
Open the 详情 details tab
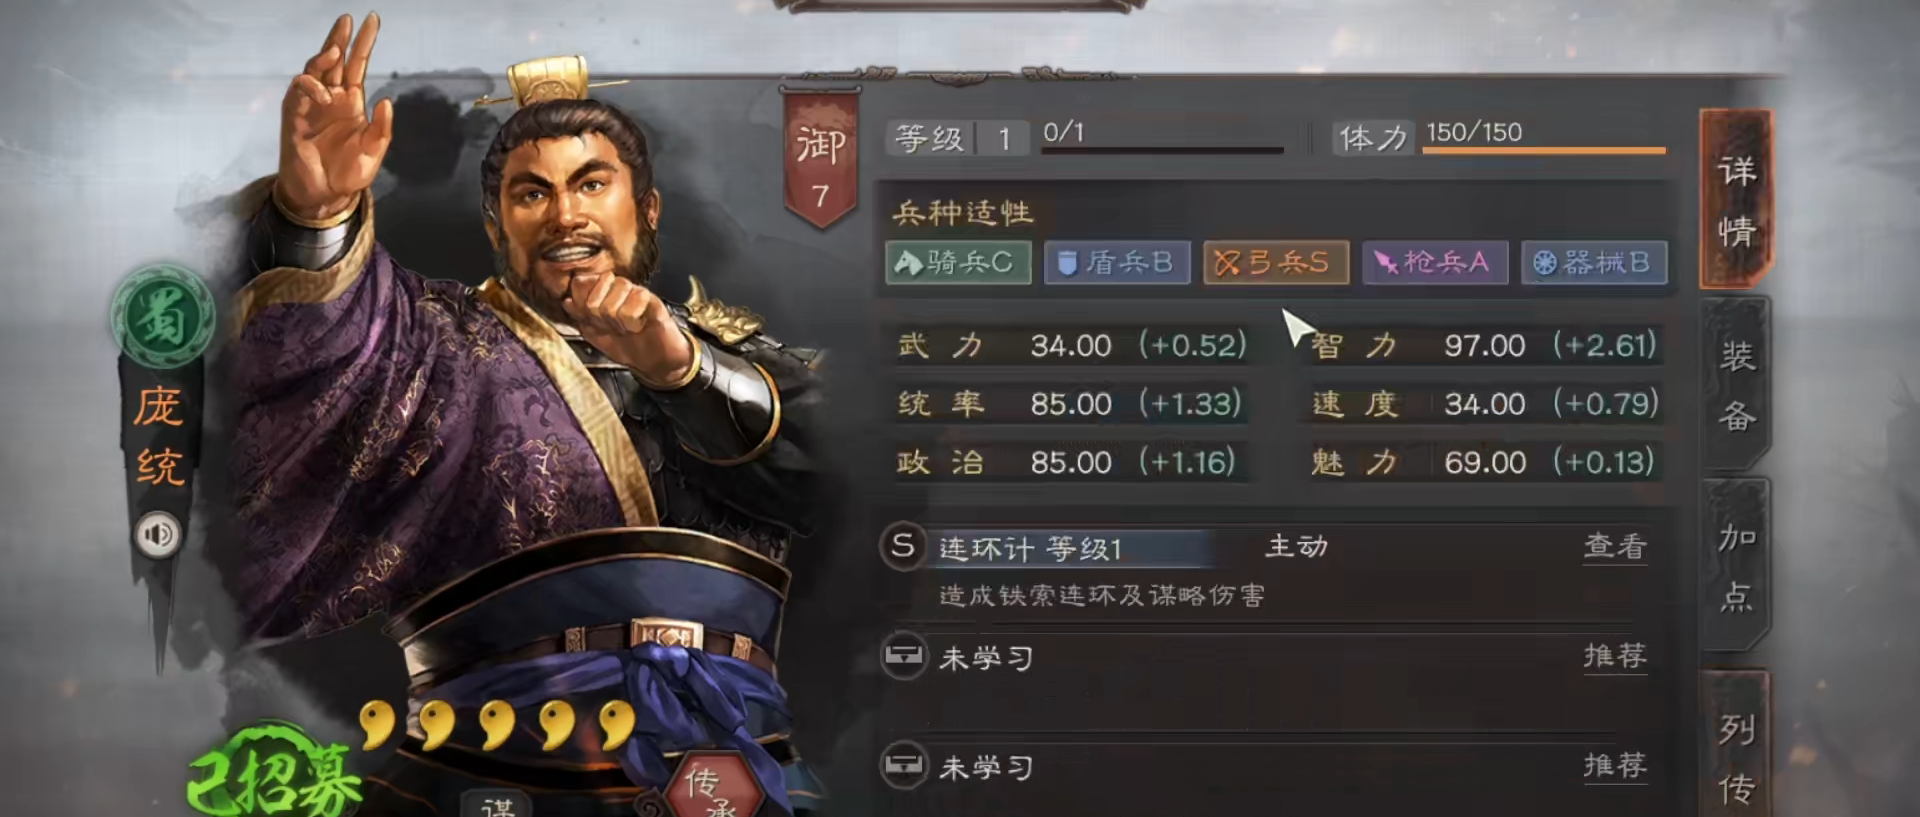pos(1736,200)
